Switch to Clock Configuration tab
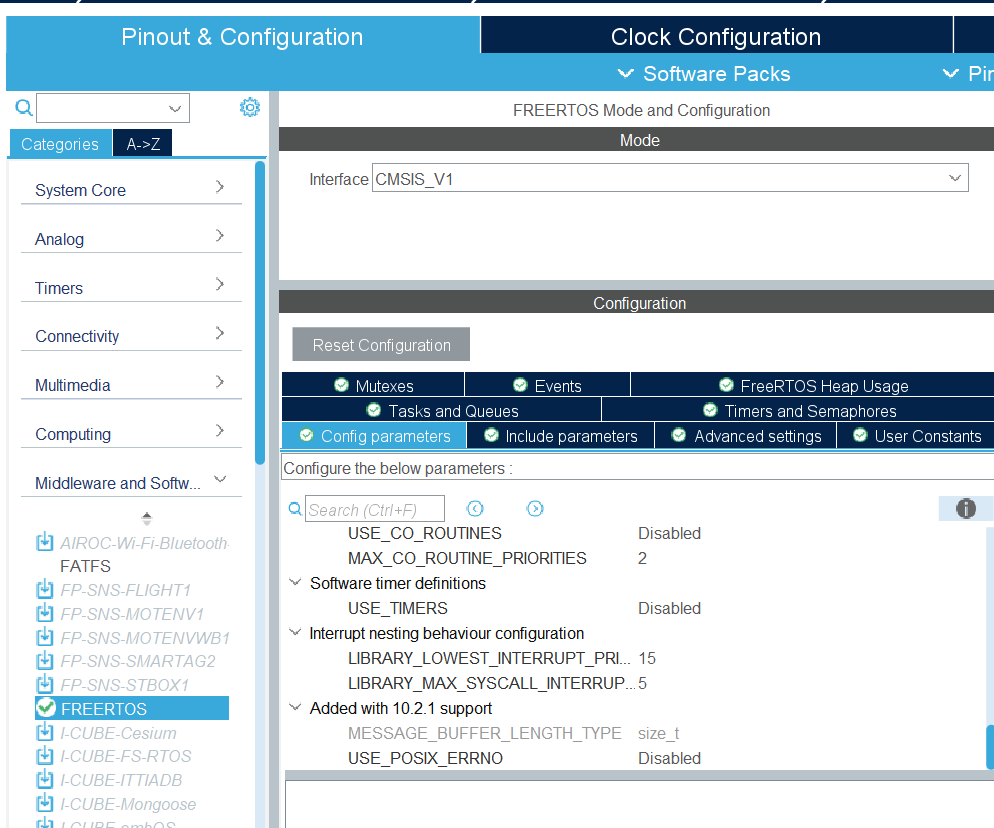This screenshot has width=994, height=828. point(716,36)
